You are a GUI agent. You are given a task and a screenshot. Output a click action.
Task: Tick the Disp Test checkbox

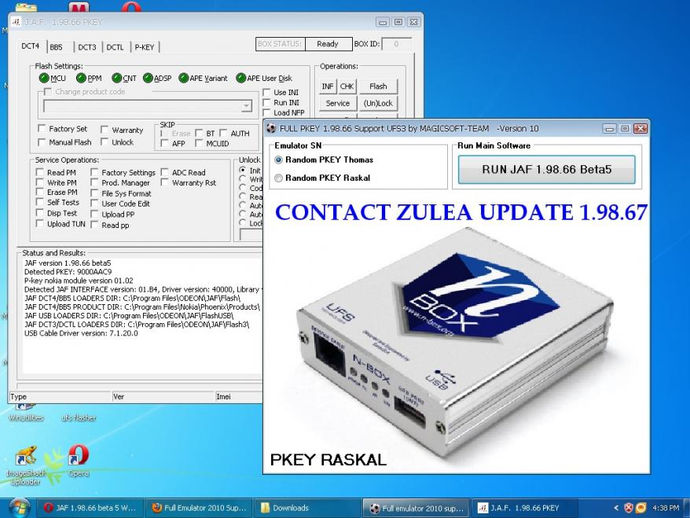[40, 213]
